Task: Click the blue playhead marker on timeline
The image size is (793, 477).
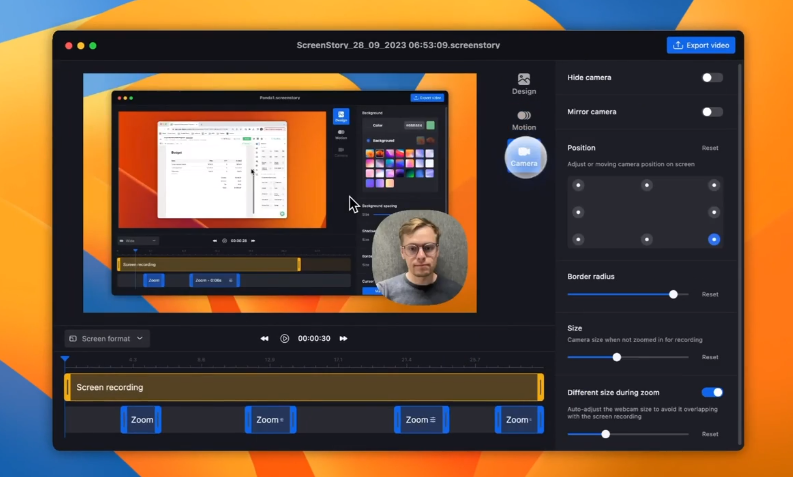Action: point(65,359)
